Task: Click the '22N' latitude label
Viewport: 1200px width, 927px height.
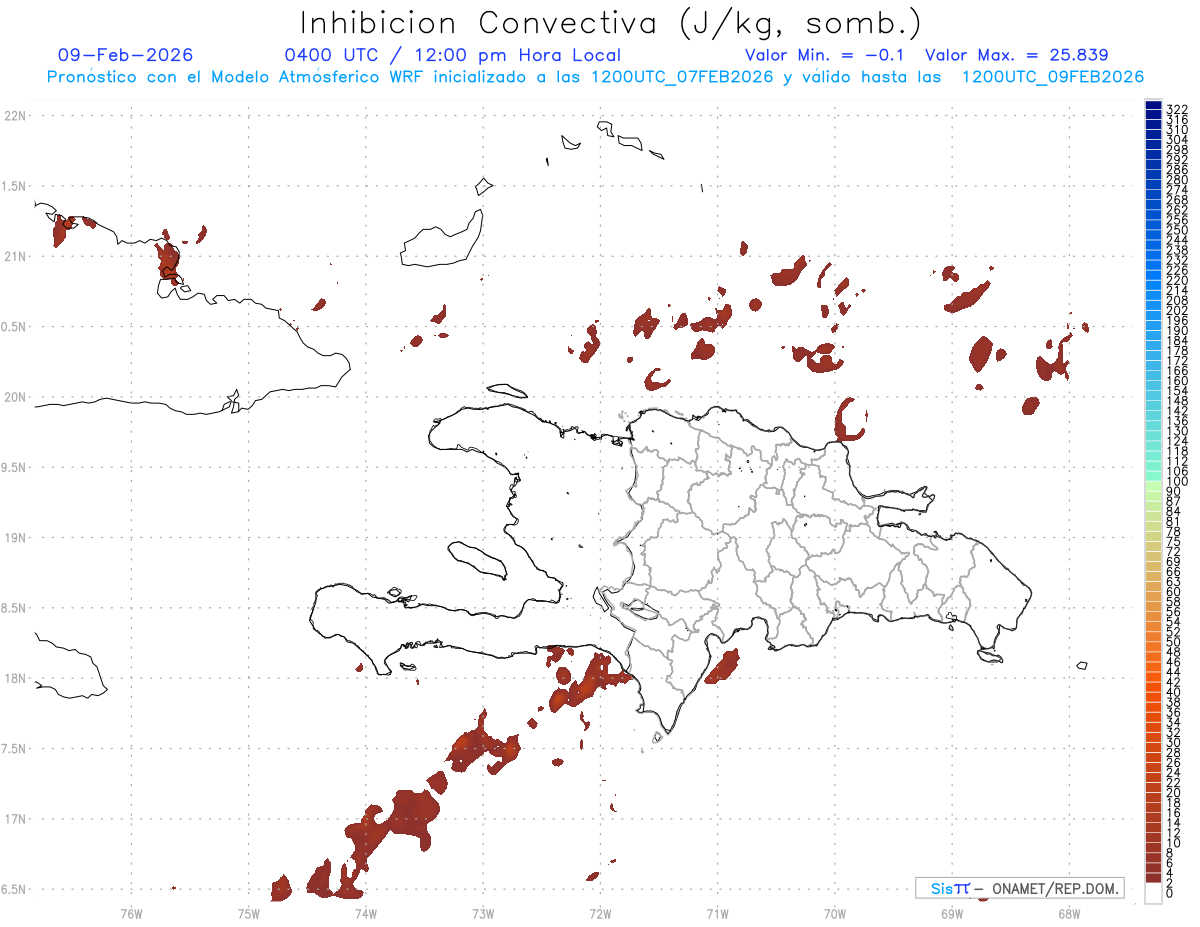Action: (x=15, y=116)
